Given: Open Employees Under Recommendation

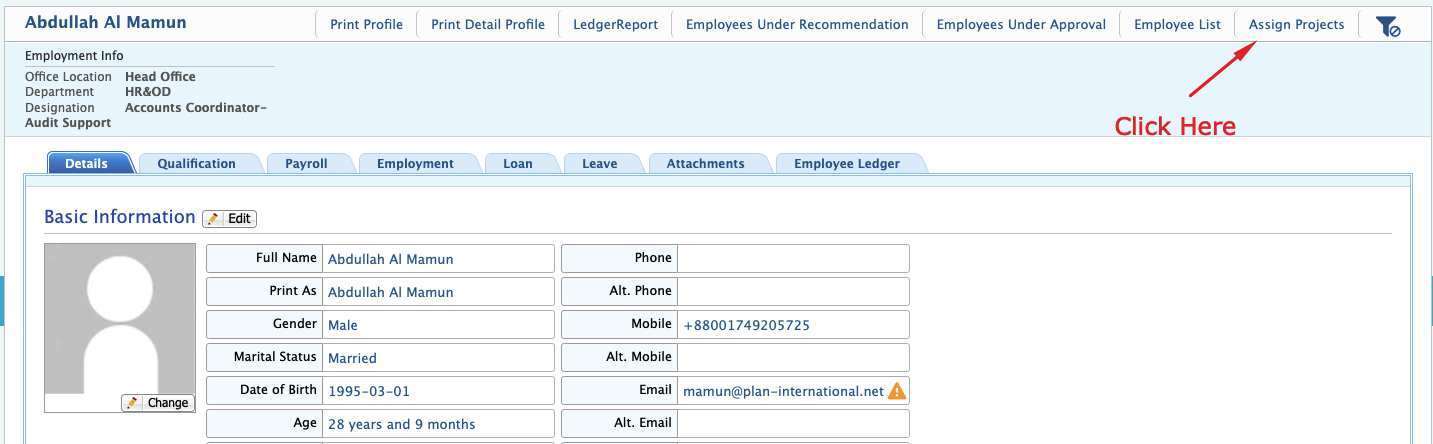Looking at the screenshot, I should 797,25.
